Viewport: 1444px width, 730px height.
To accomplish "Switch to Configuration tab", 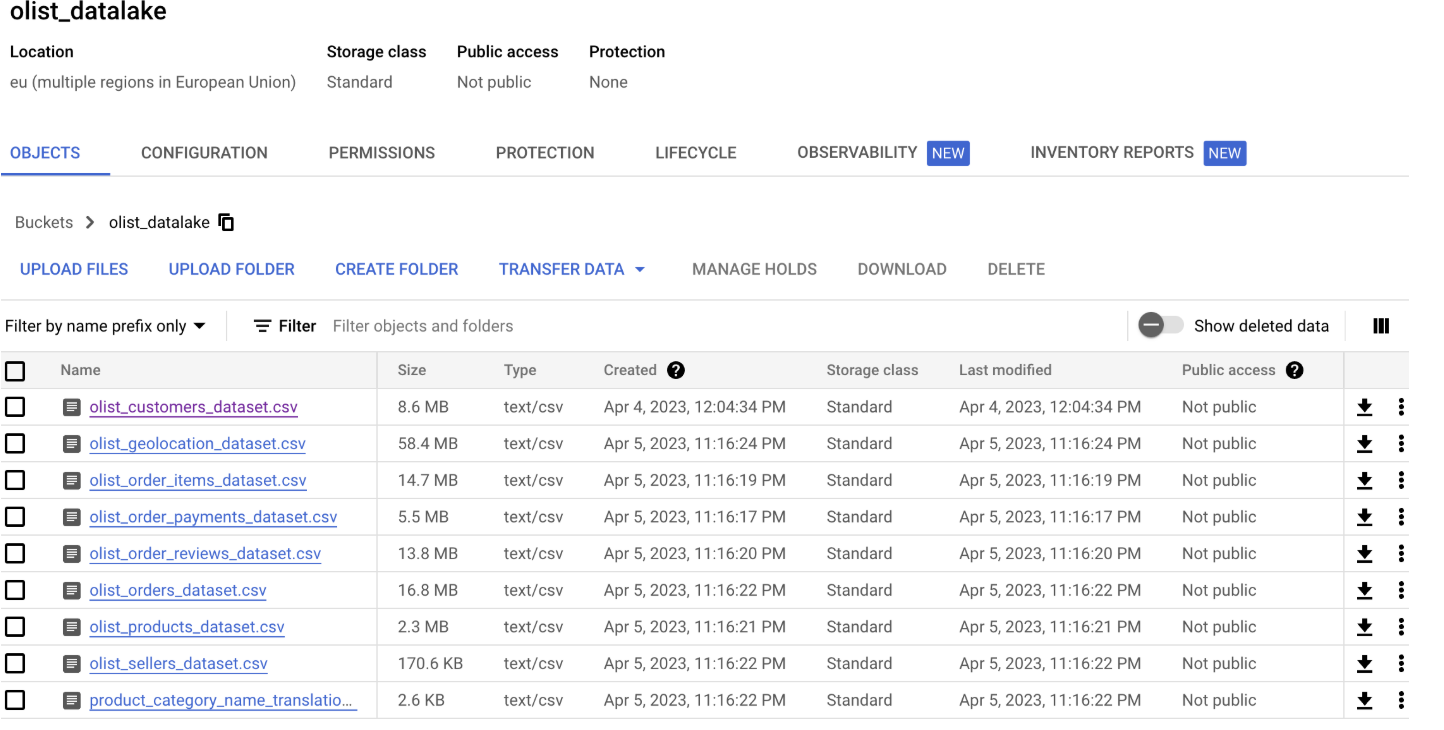I will [204, 153].
